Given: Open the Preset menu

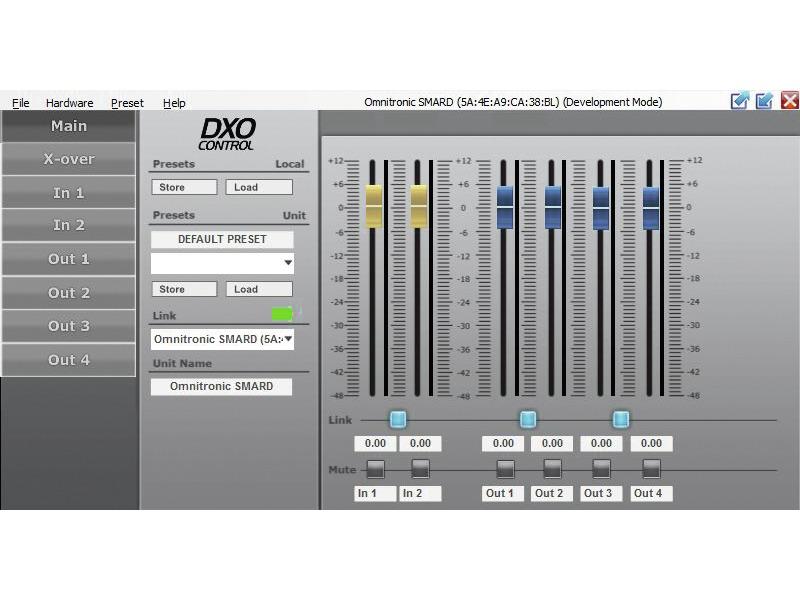Looking at the screenshot, I should [127, 103].
